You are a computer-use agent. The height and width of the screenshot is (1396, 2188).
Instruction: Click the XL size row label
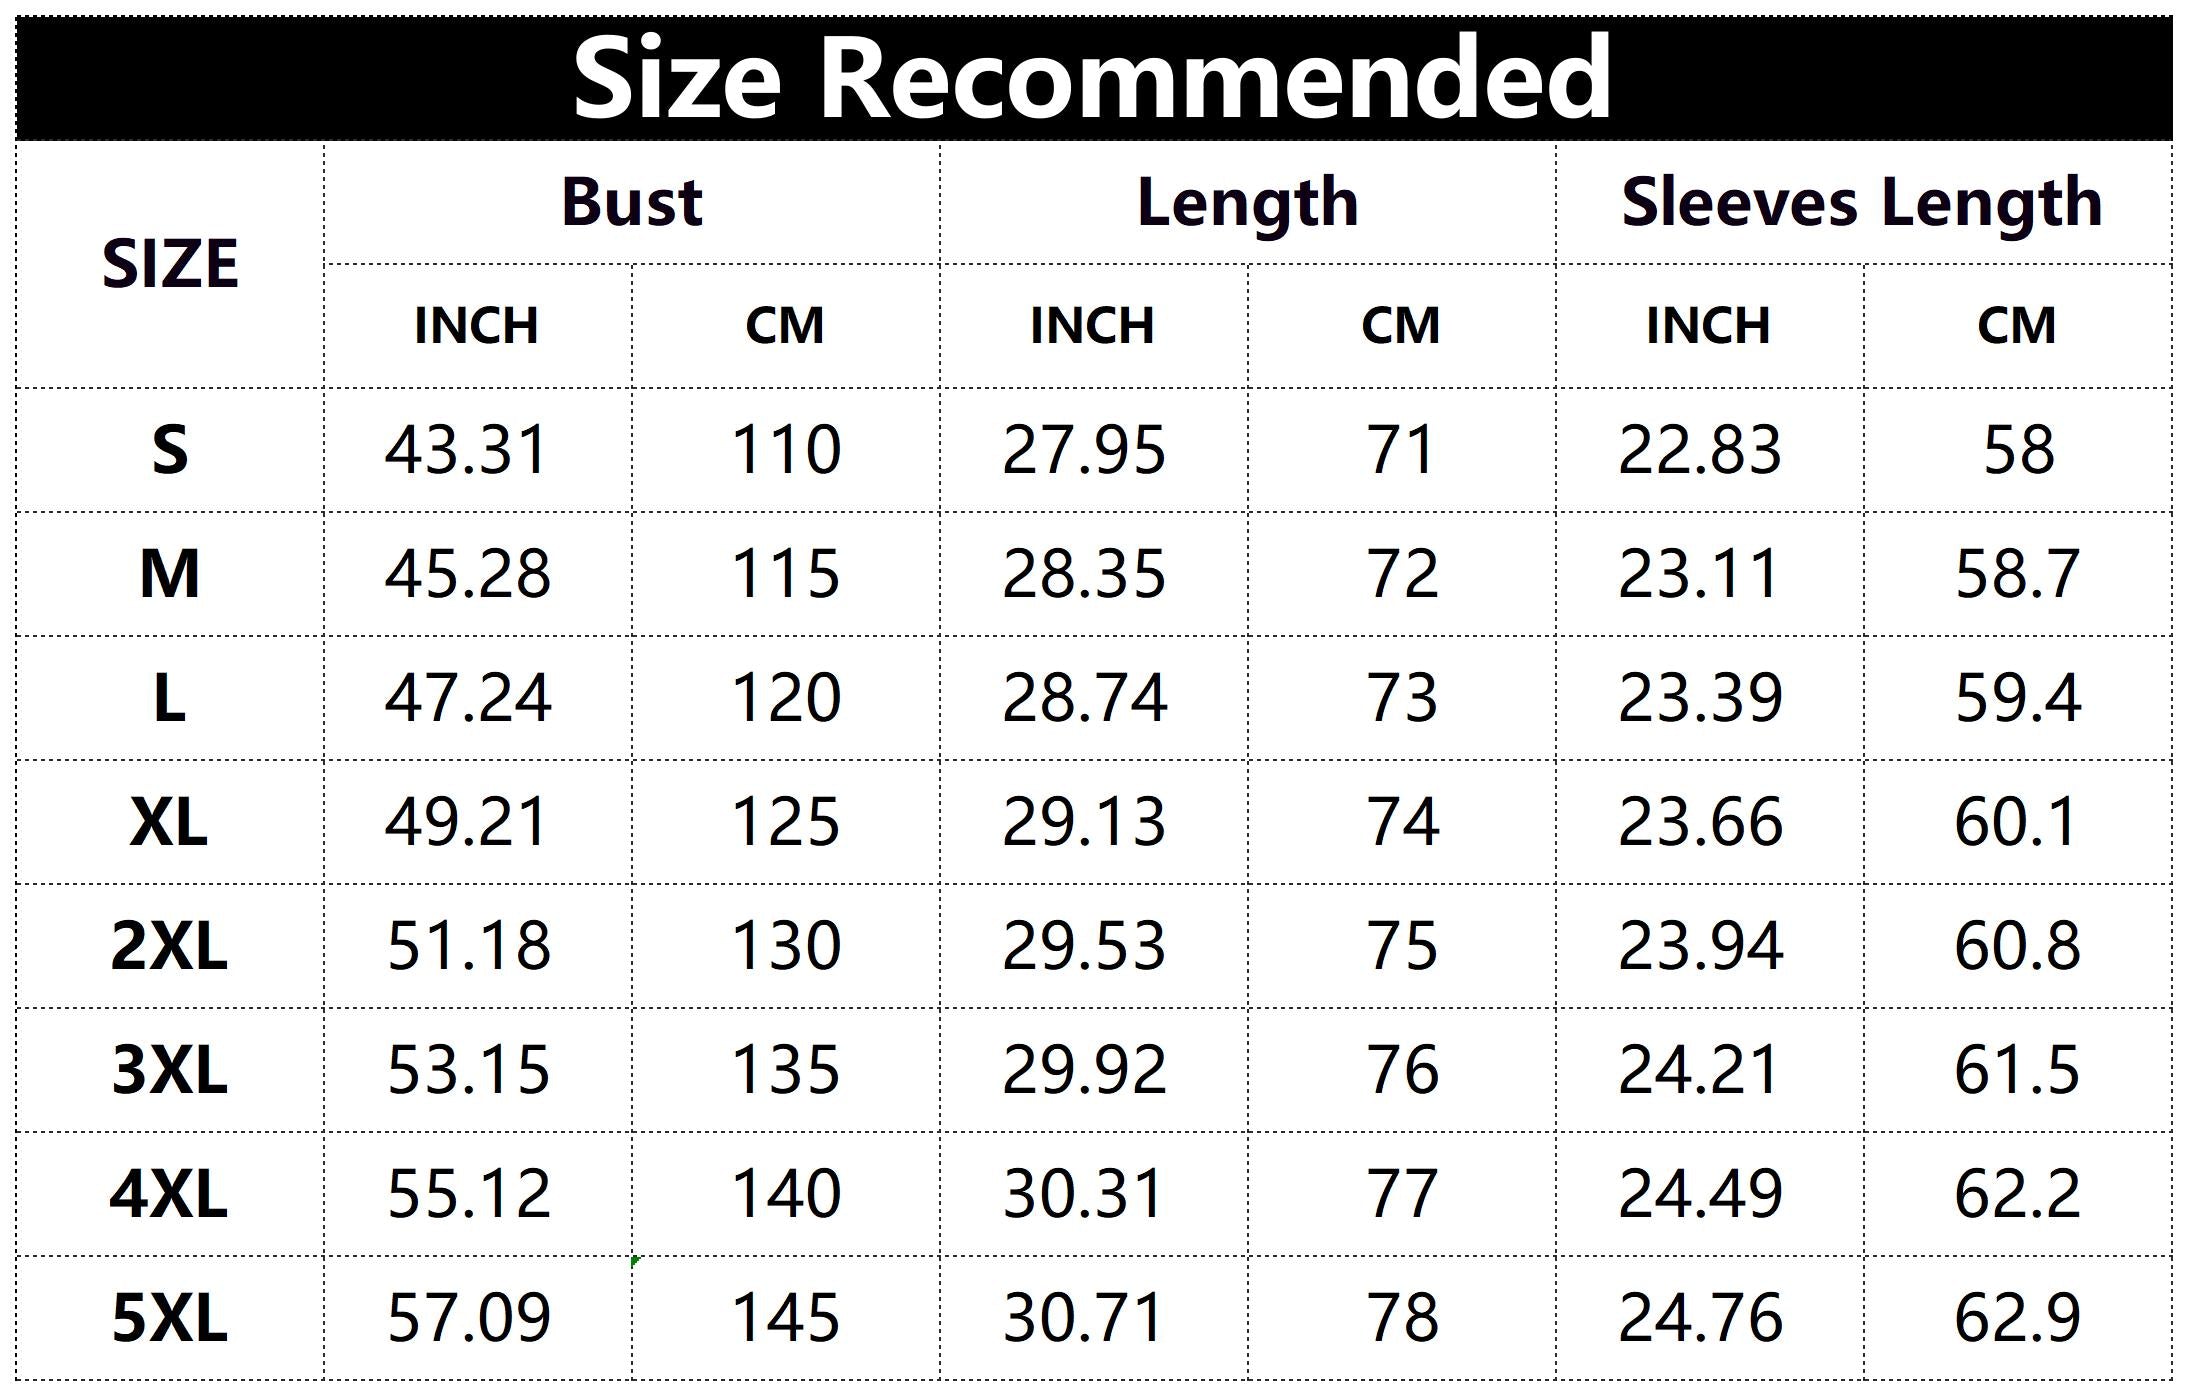pyautogui.click(x=170, y=822)
